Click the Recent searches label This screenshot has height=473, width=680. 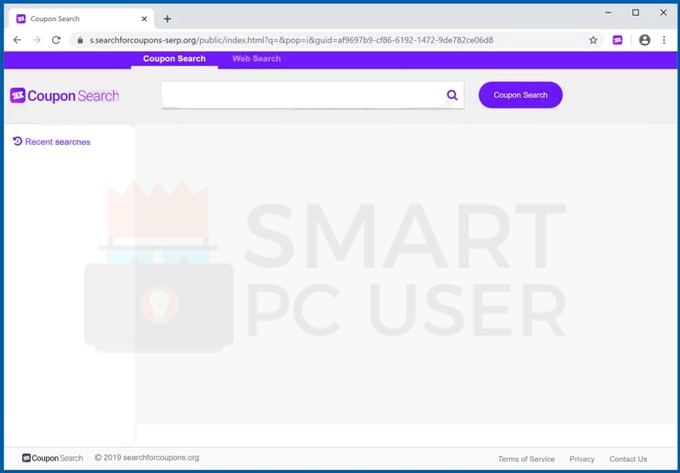coord(58,142)
